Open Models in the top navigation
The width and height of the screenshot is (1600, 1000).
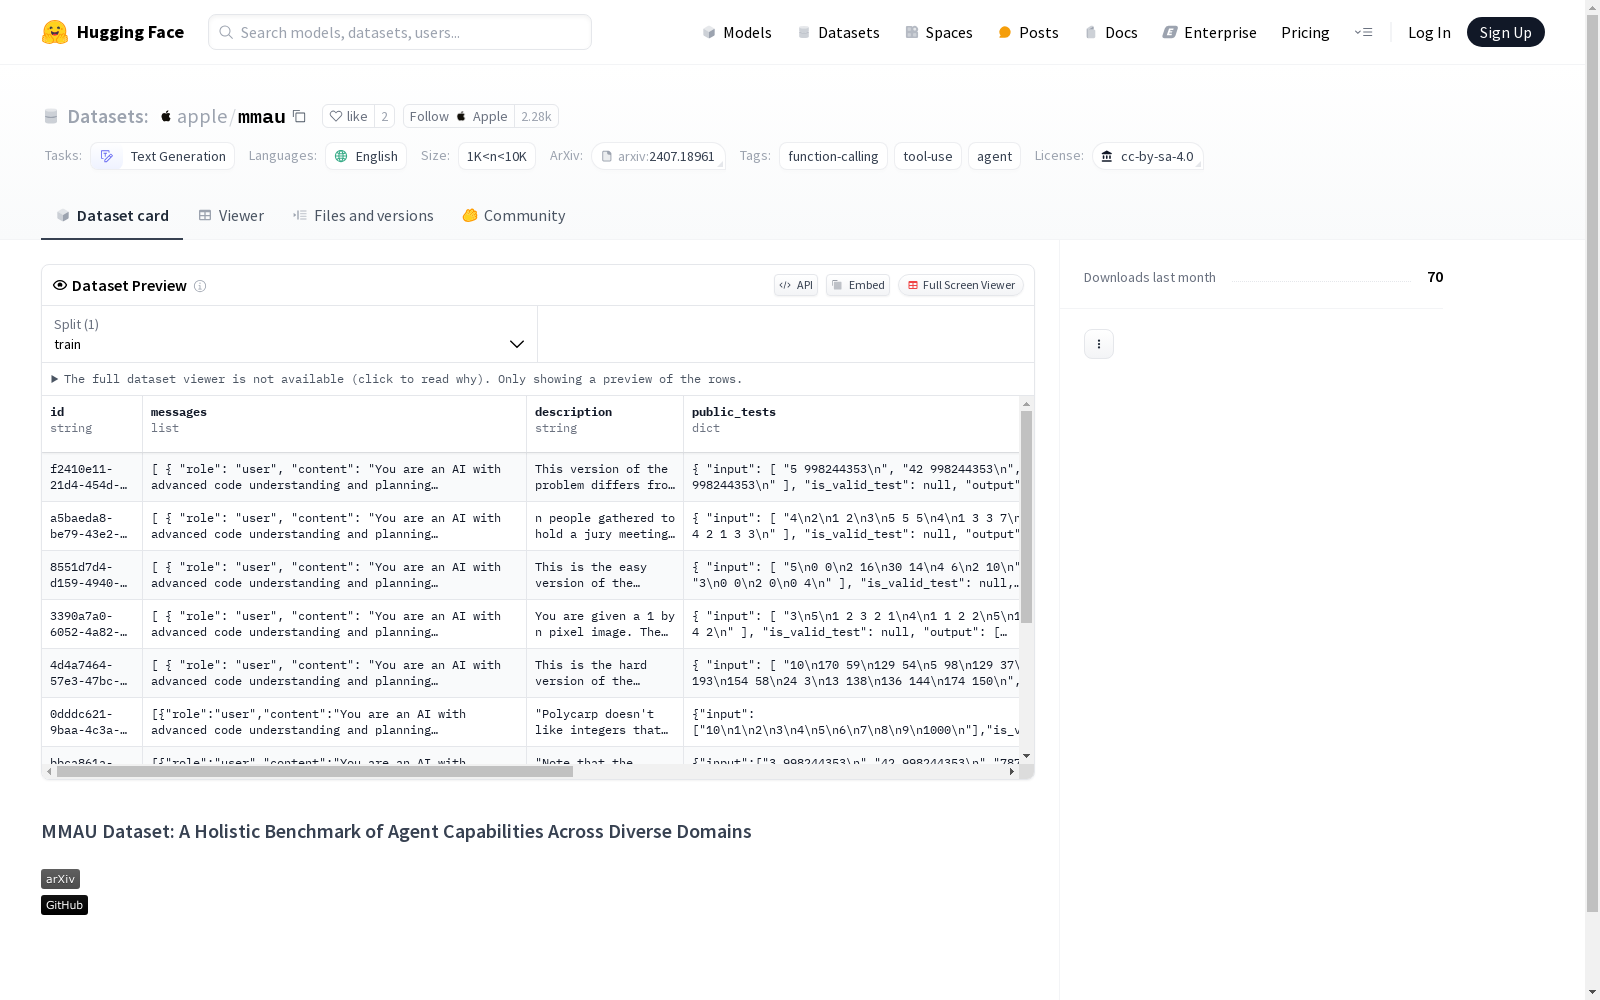pyautogui.click(x=737, y=32)
